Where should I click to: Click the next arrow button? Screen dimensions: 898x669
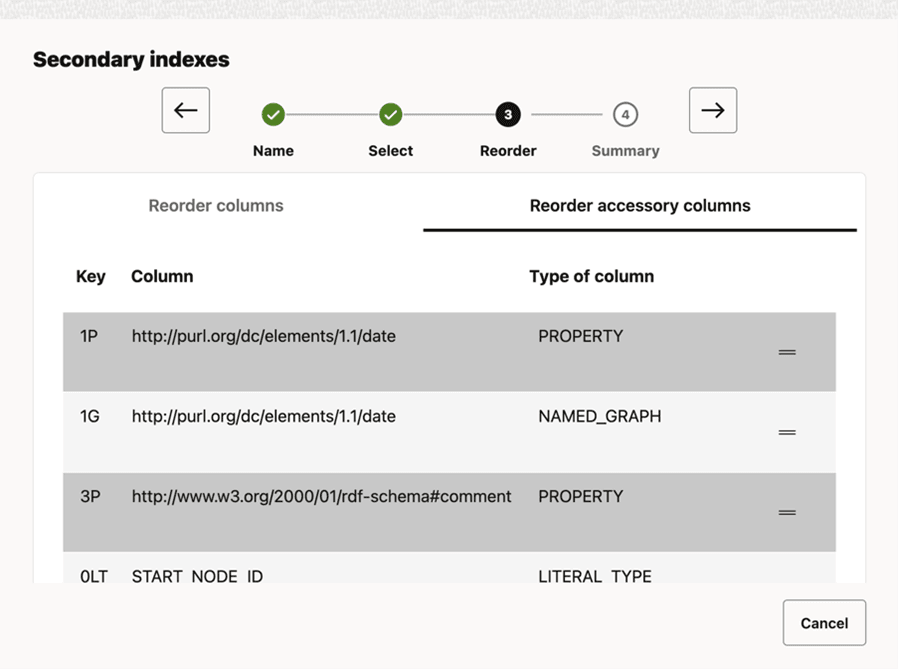(x=713, y=110)
